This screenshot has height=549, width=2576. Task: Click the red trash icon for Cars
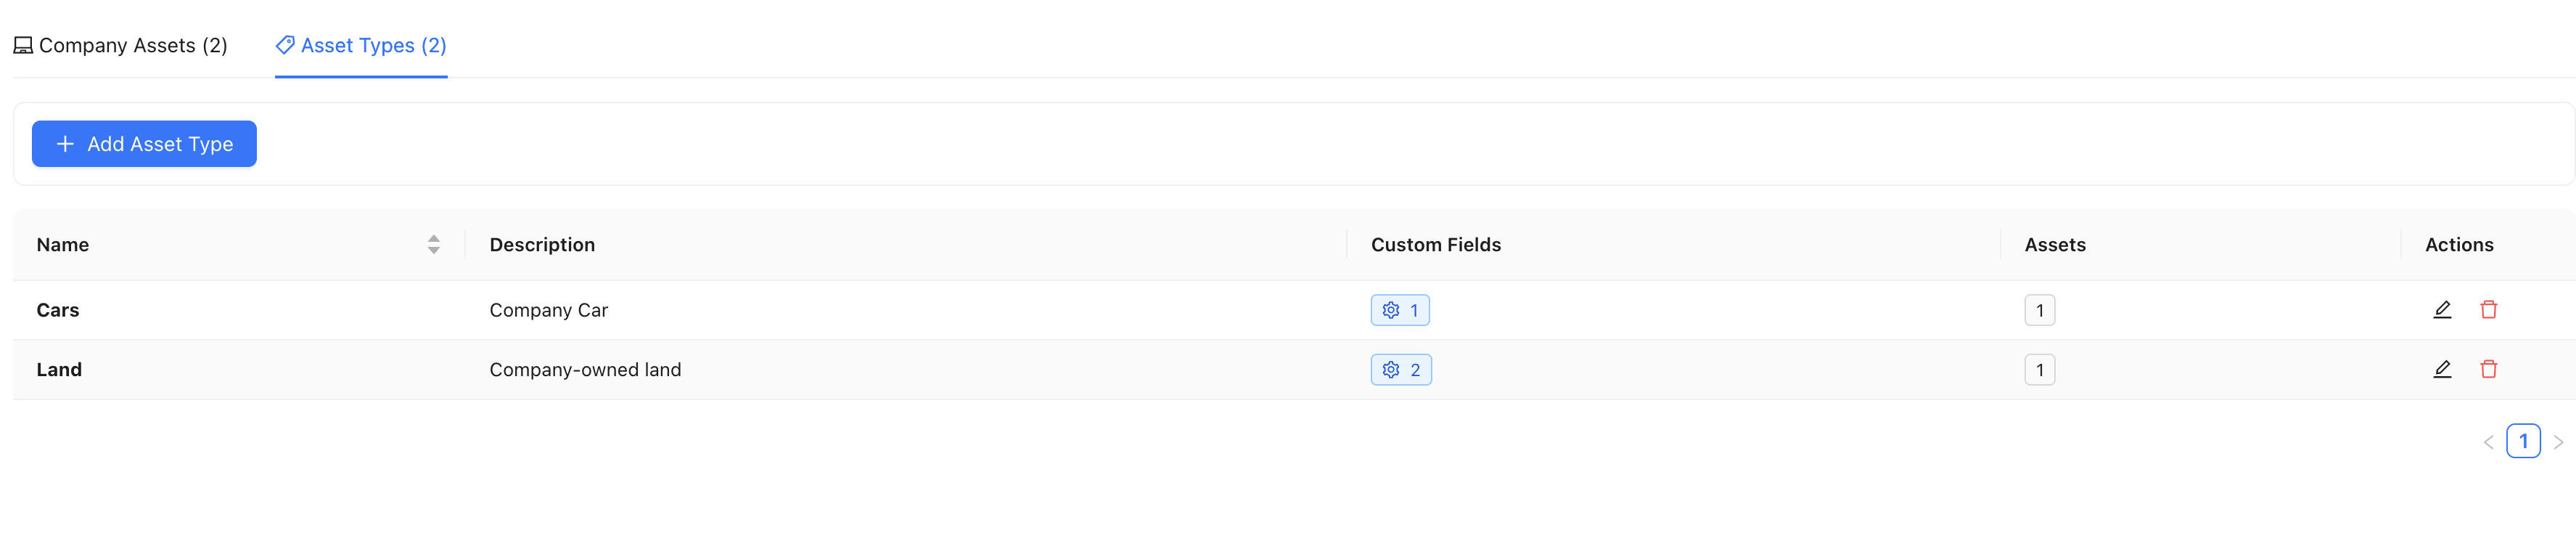[x=2489, y=310]
